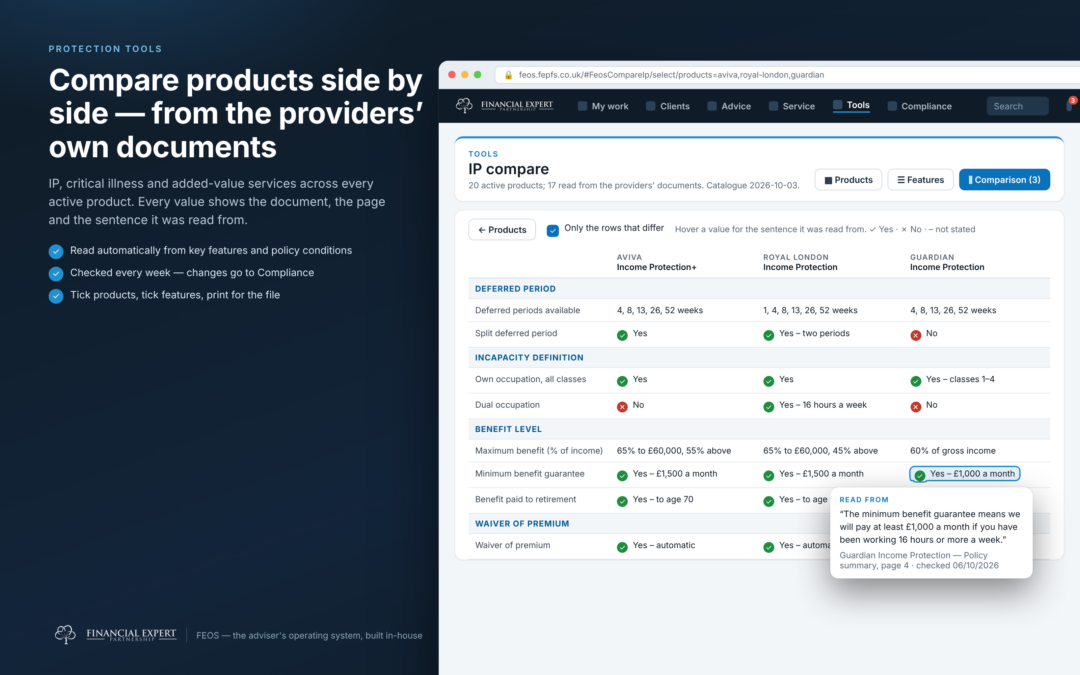Click green tick for Royal London minimum benefit guarantee
Viewport: 1080px width, 675px height.
tap(769, 475)
